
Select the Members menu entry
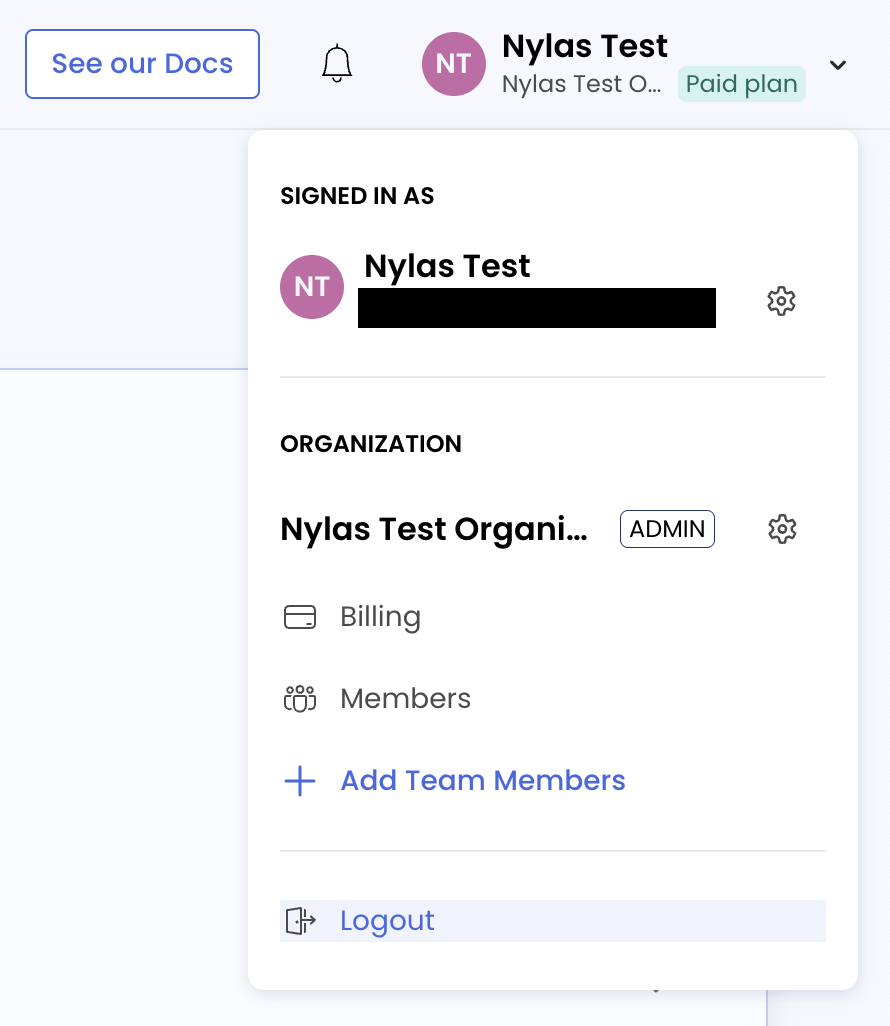pos(405,698)
